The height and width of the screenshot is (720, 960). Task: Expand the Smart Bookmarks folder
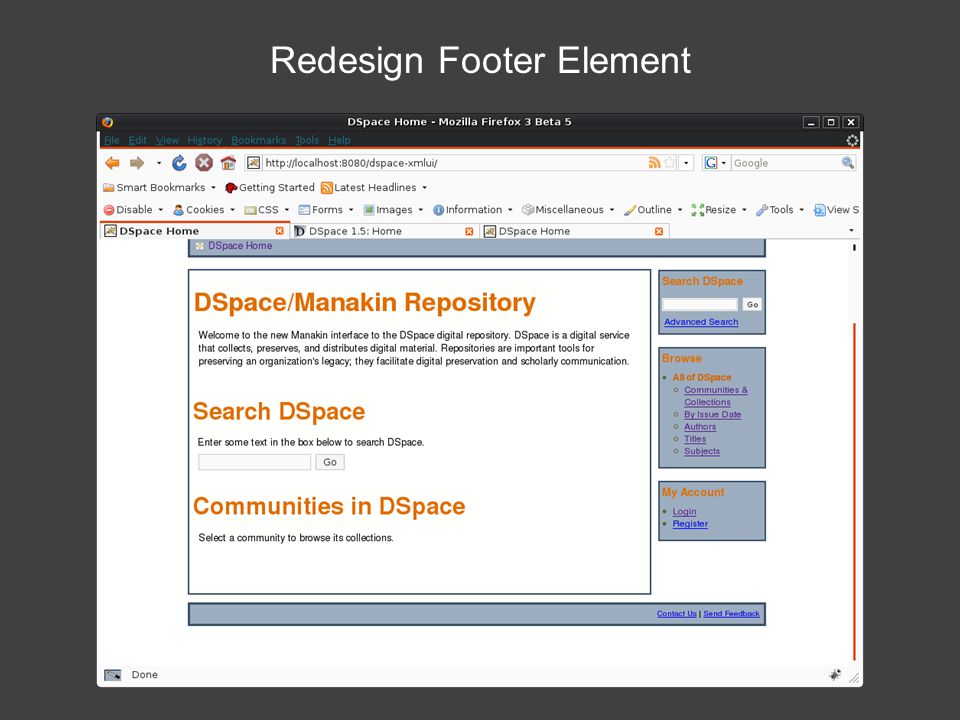click(x=159, y=187)
